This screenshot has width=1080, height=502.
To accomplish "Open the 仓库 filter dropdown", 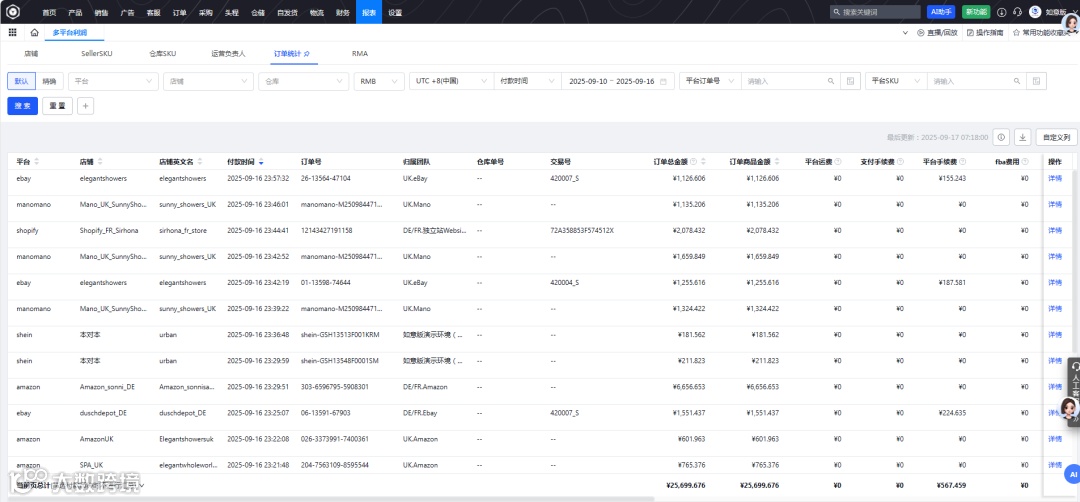I will [x=304, y=81].
